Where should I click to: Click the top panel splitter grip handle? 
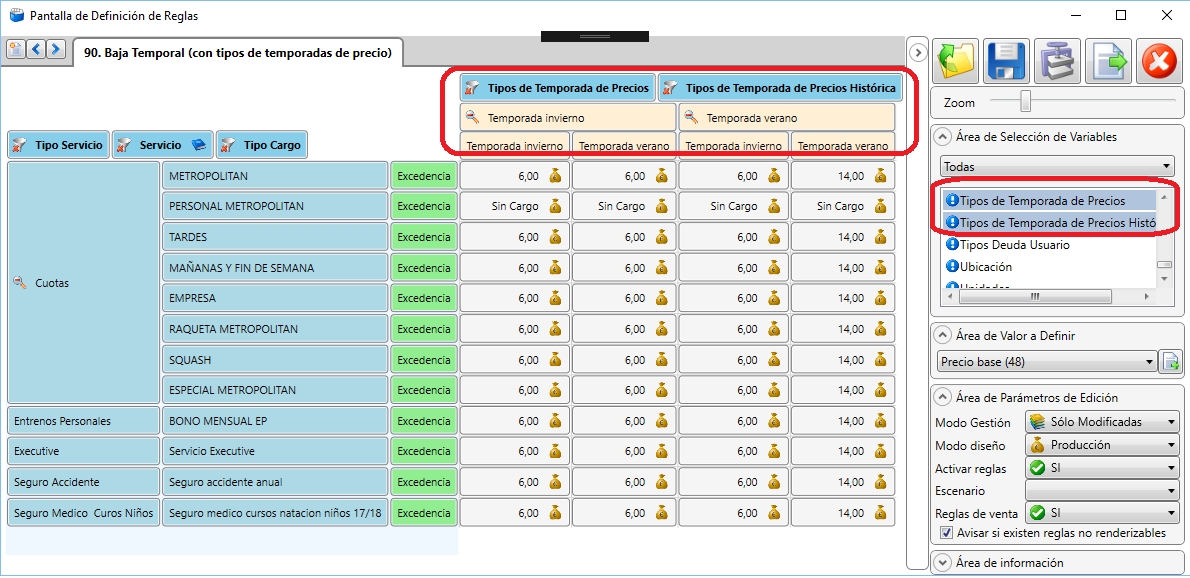click(595, 36)
